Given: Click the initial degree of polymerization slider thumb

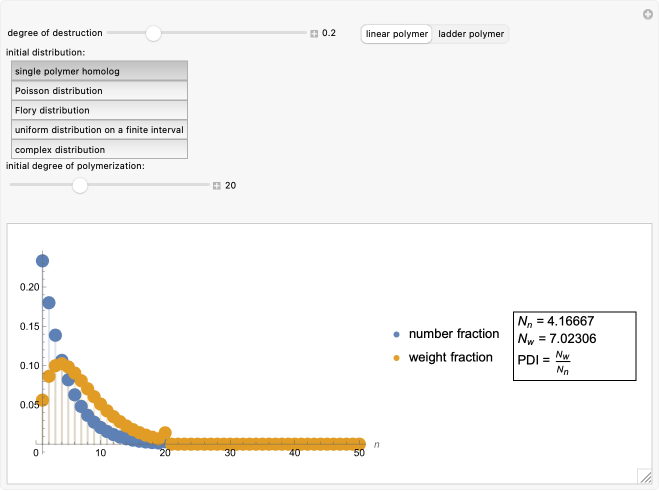Looking at the screenshot, I should (x=80, y=185).
